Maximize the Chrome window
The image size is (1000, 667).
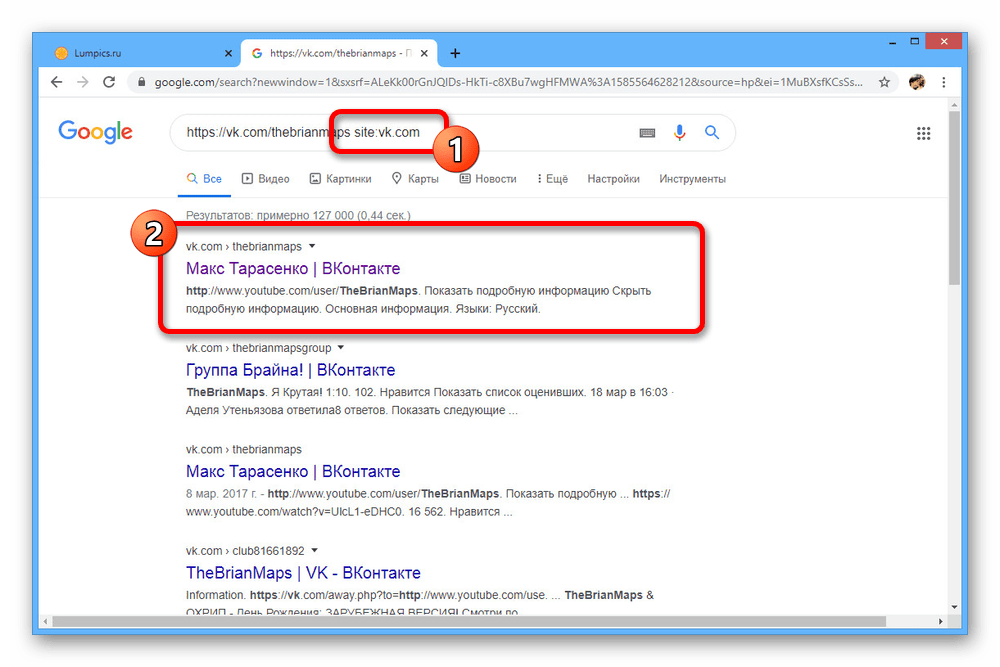(915, 42)
